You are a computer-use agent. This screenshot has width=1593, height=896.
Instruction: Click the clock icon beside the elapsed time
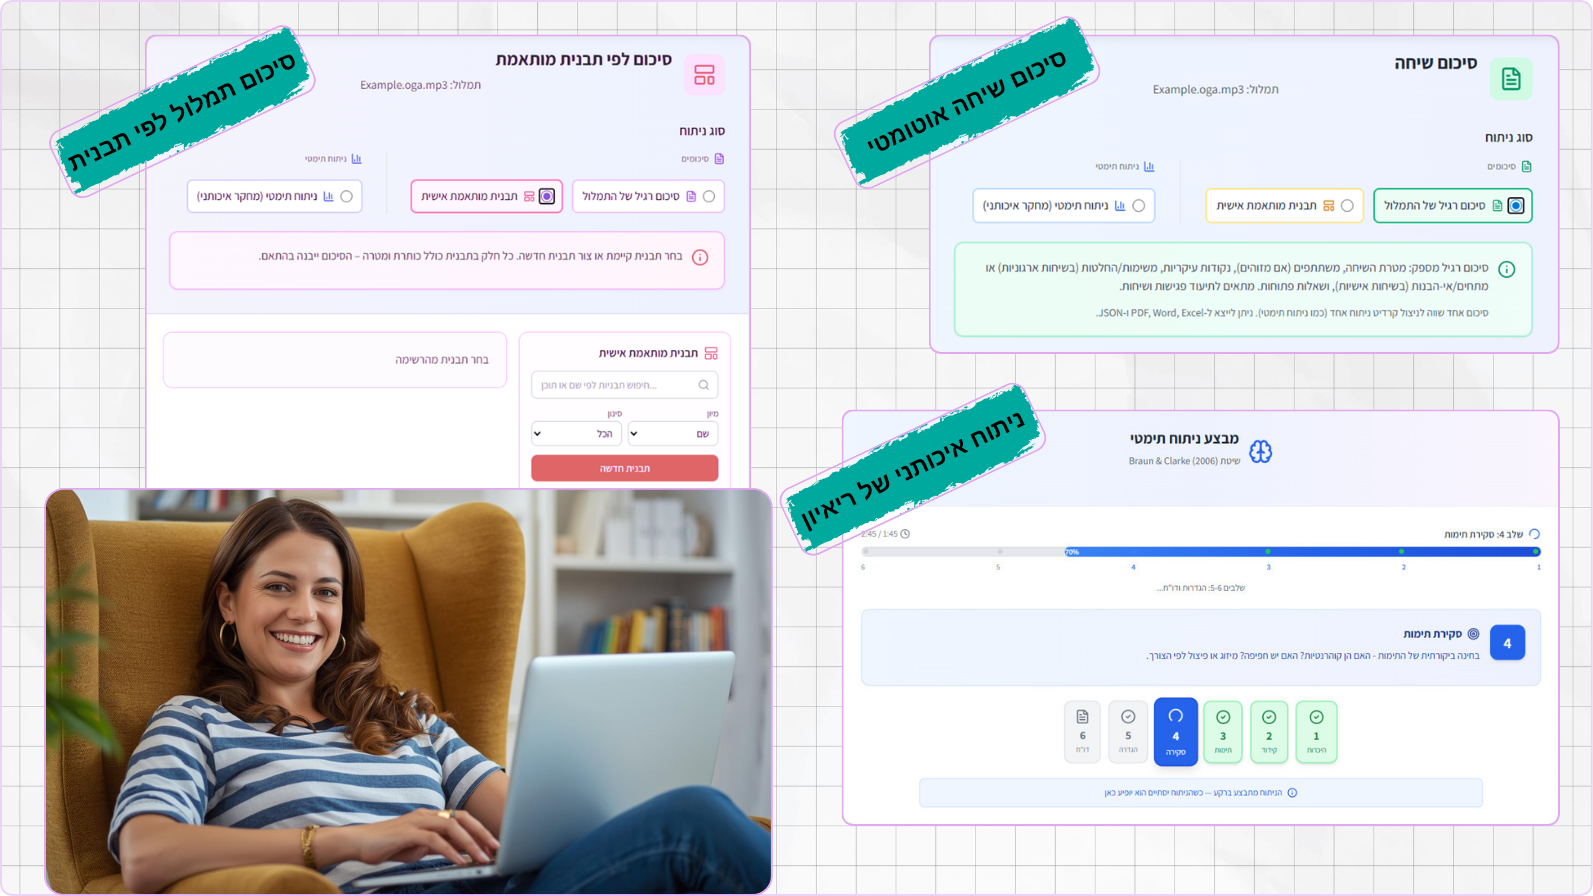[x=905, y=534]
